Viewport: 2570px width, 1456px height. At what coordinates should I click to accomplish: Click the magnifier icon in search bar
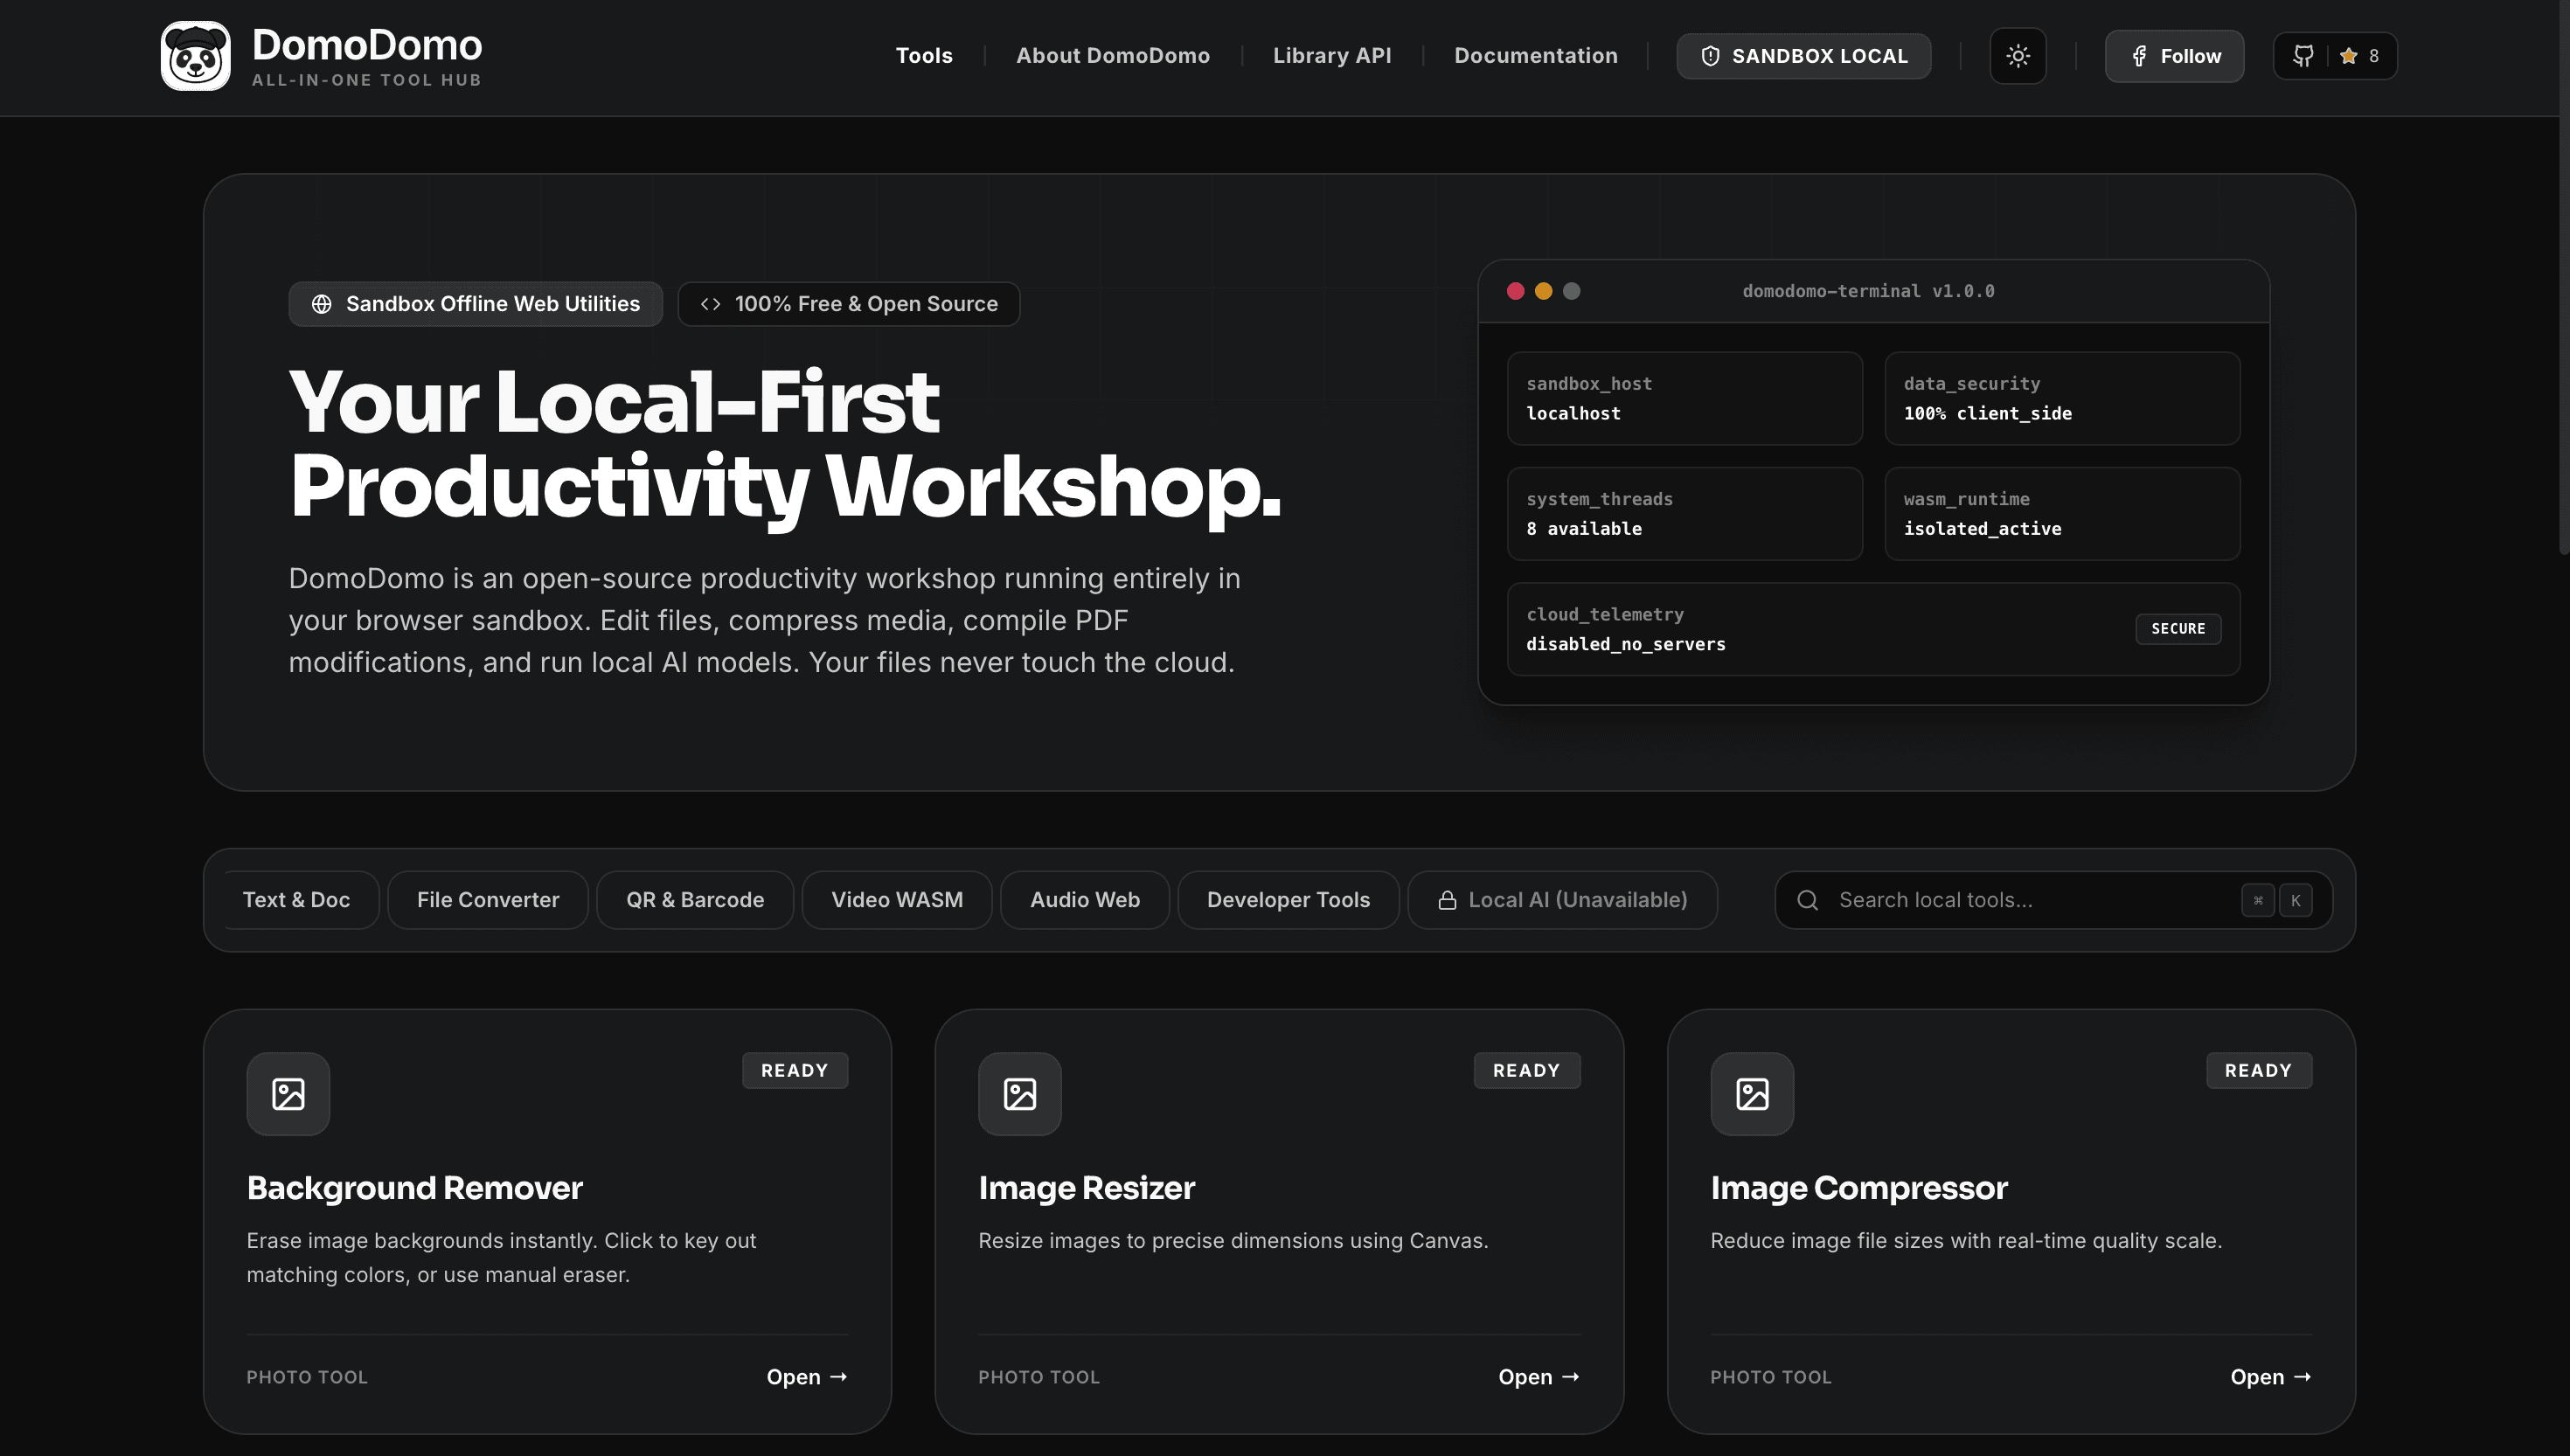(x=1807, y=900)
